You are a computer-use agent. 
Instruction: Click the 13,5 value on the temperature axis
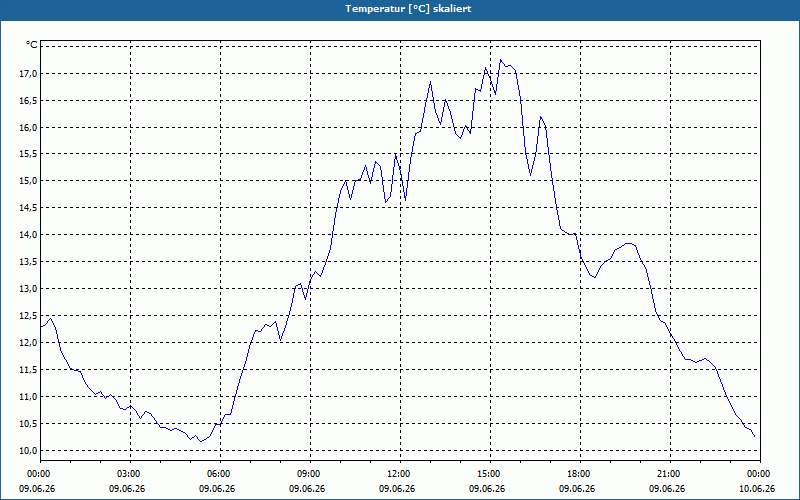coord(29,262)
